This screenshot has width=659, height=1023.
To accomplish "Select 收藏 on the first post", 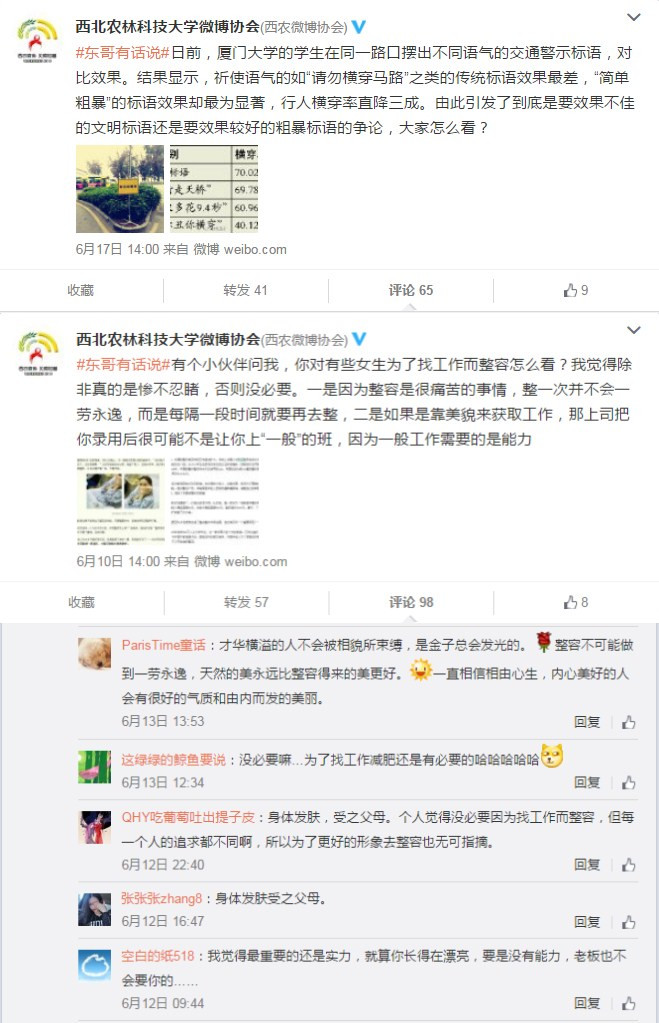I will (x=81, y=290).
